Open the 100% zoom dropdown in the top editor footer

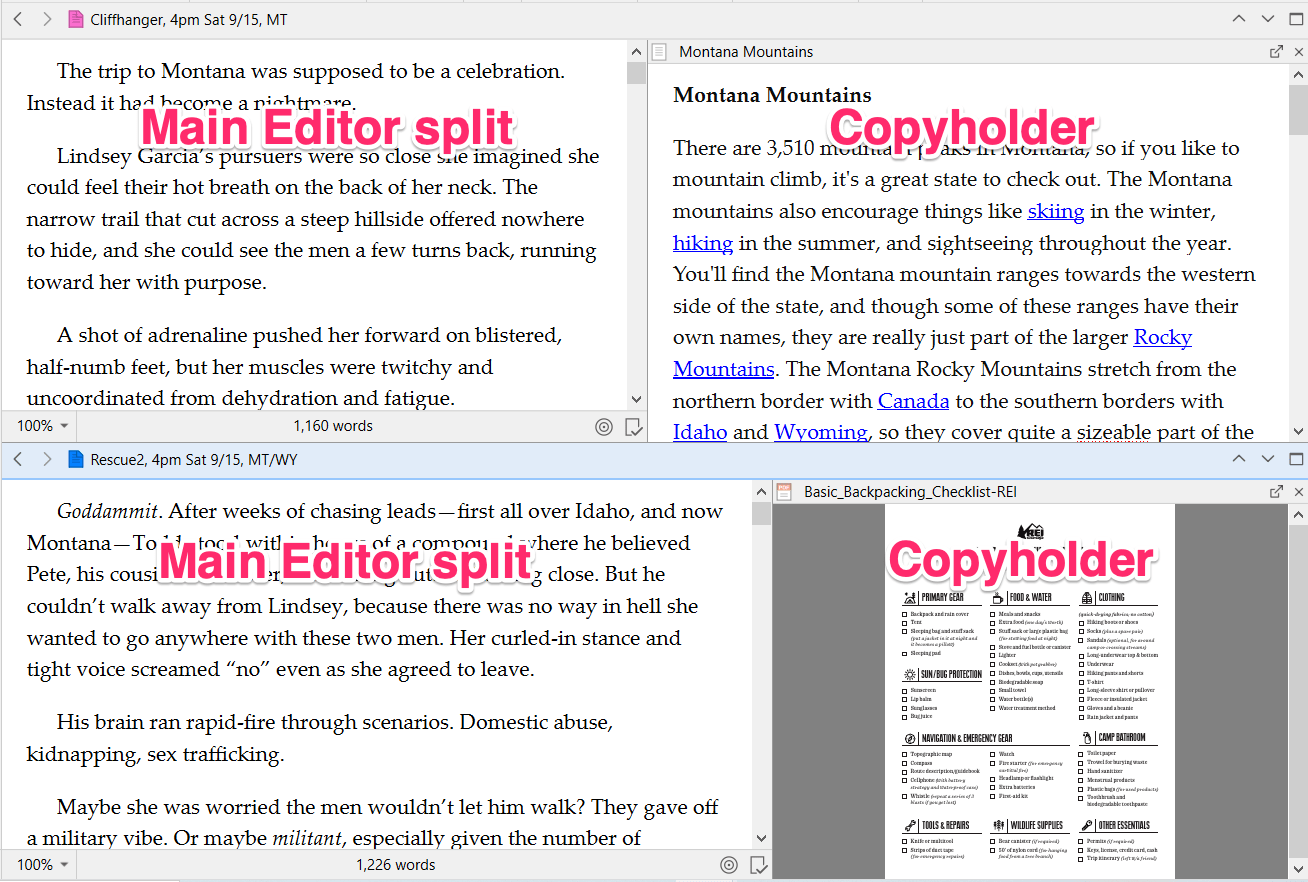click(39, 426)
